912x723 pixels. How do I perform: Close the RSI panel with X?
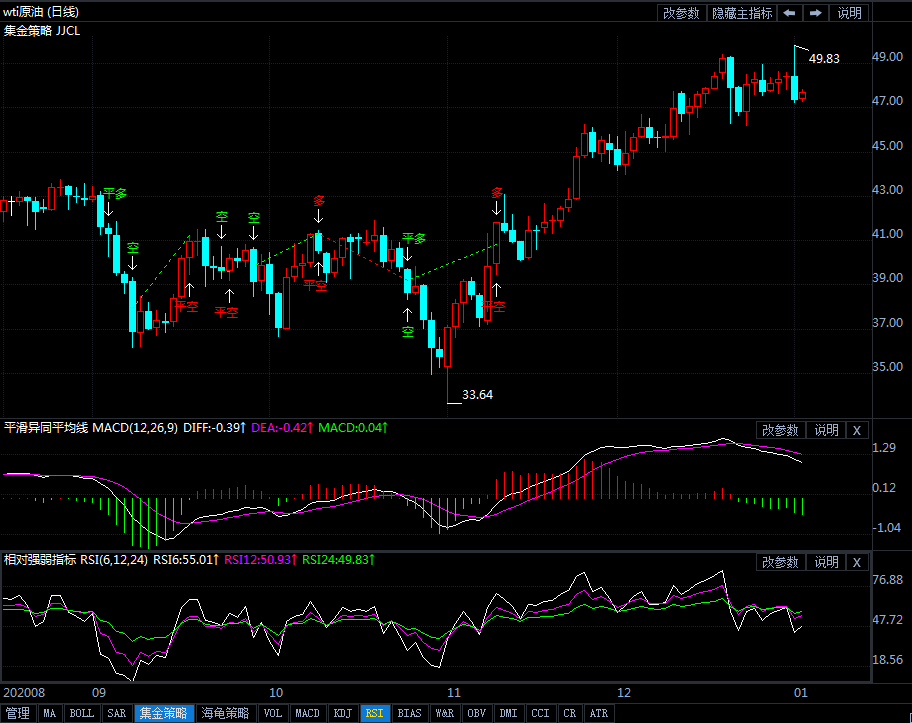pyautogui.click(x=857, y=563)
